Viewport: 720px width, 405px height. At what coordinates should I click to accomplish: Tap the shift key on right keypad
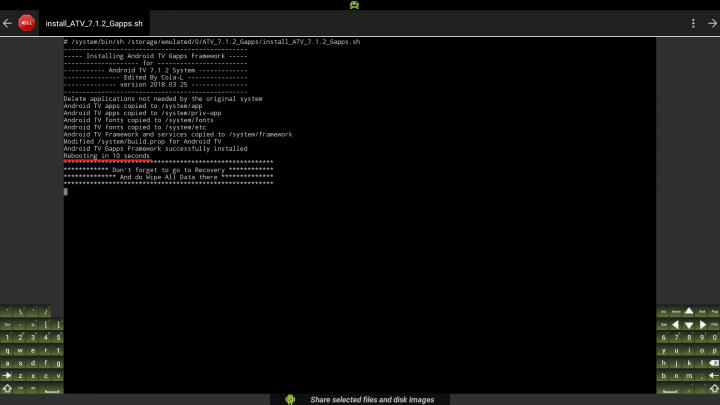[714, 388]
